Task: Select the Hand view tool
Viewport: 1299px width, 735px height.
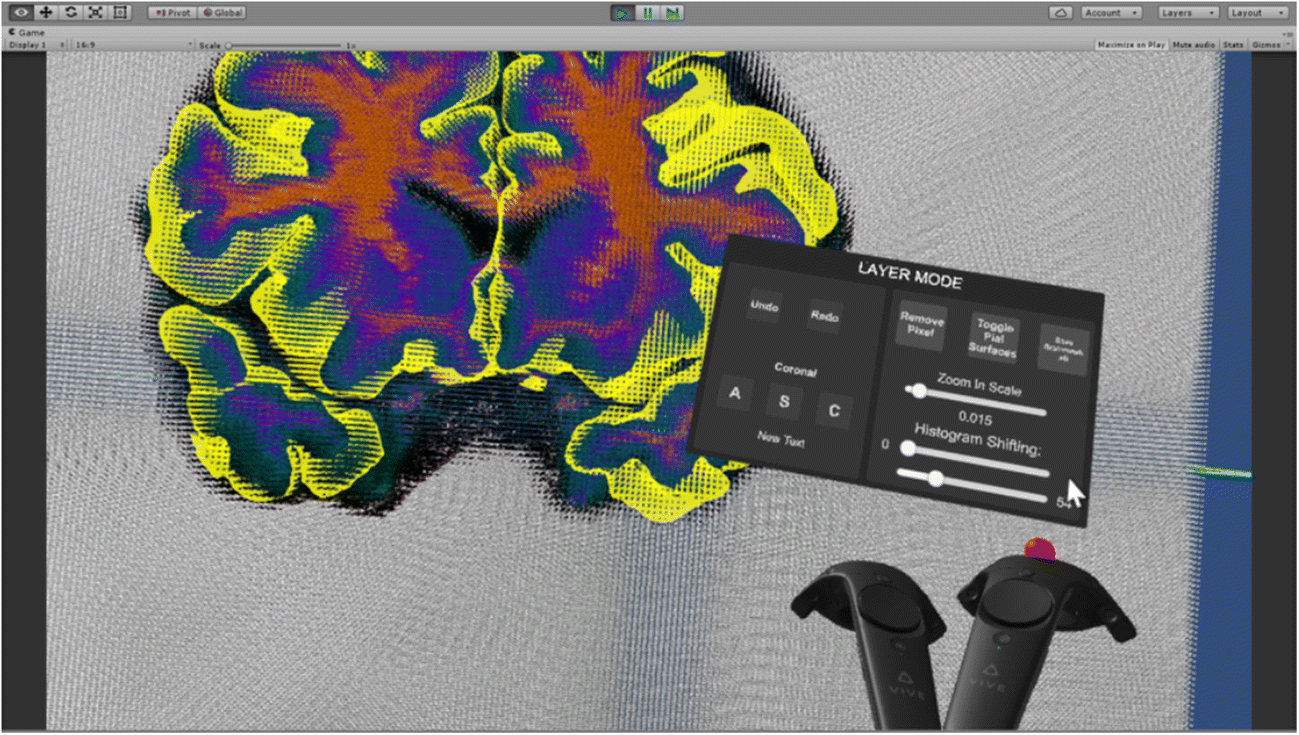Action: (20, 13)
